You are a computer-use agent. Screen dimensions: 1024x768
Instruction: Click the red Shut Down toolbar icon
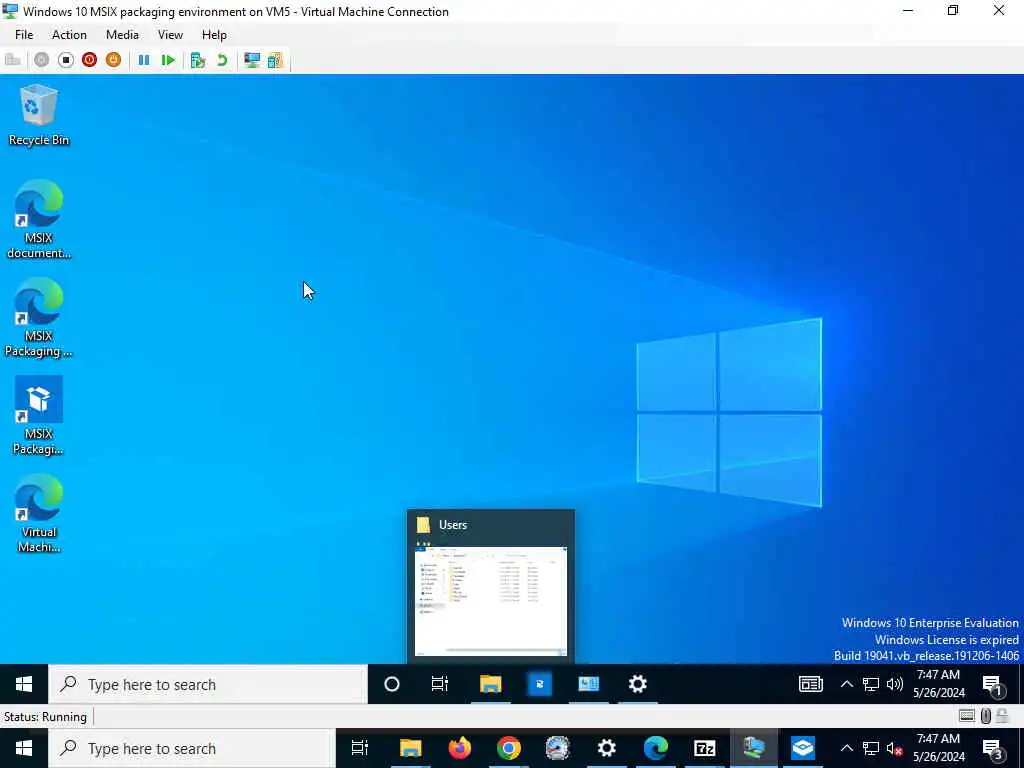[x=89, y=60]
